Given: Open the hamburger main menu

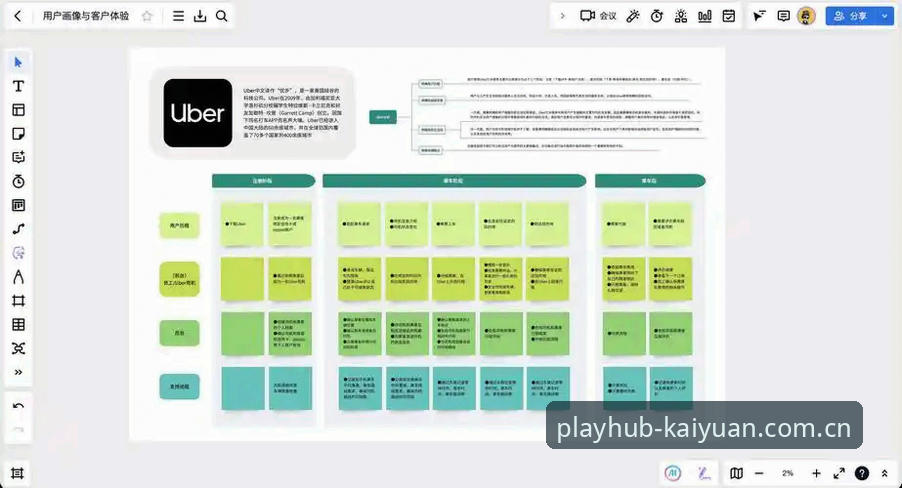Looking at the screenshot, I should click(178, 16).
